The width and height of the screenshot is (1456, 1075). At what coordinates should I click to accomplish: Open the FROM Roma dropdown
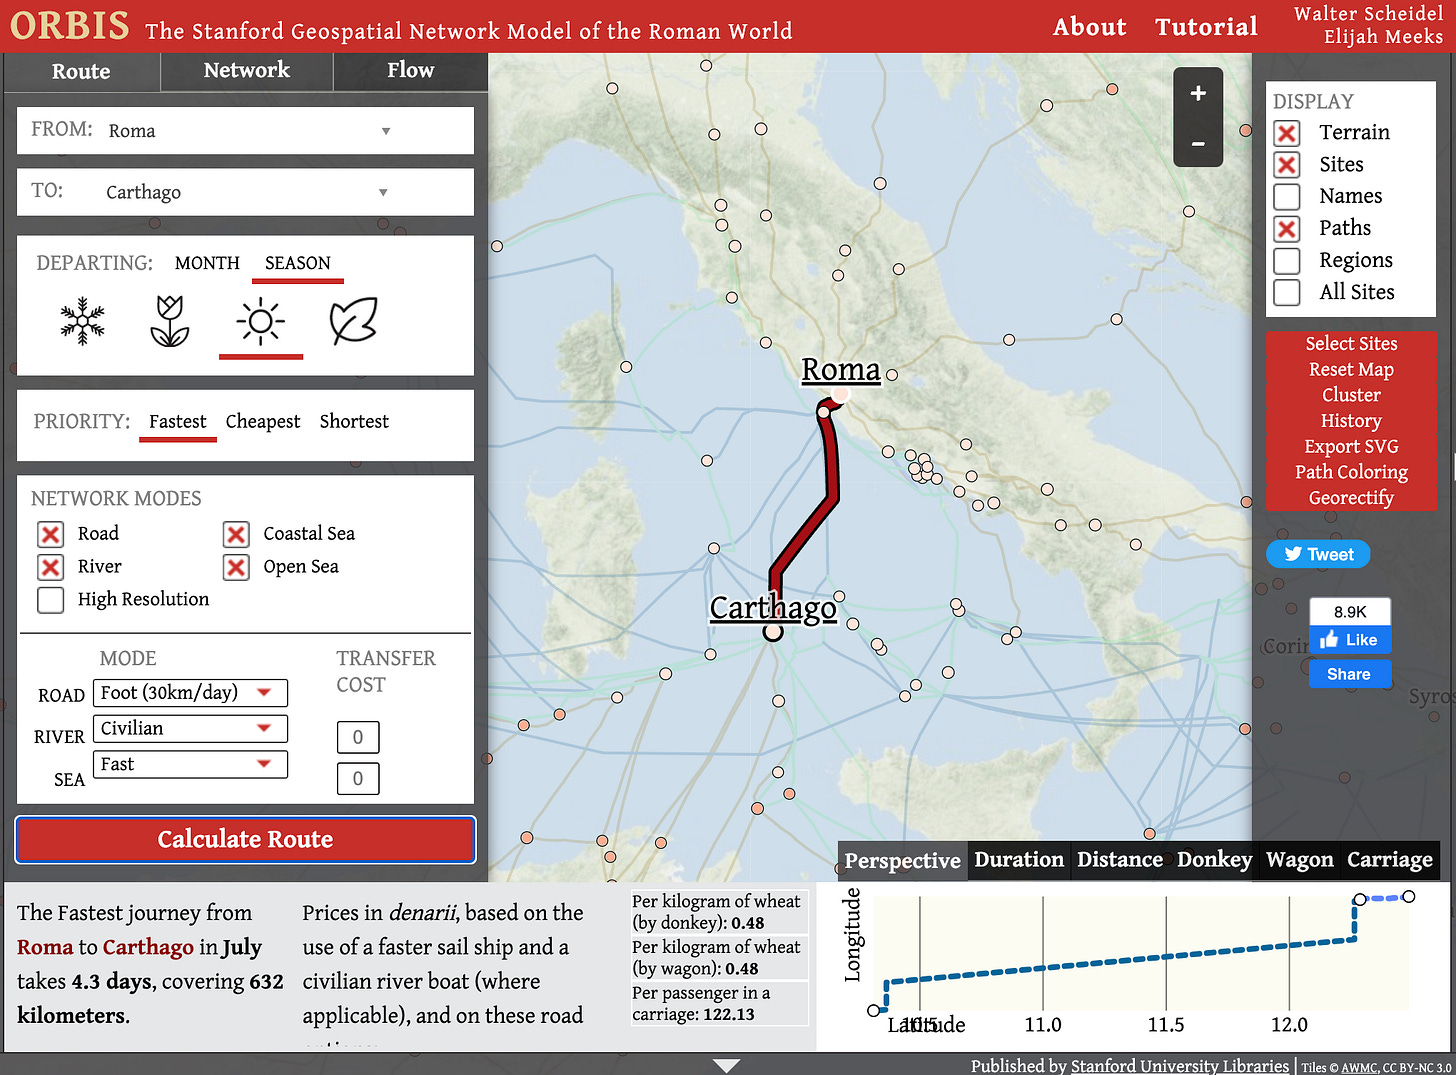point(245,131)
